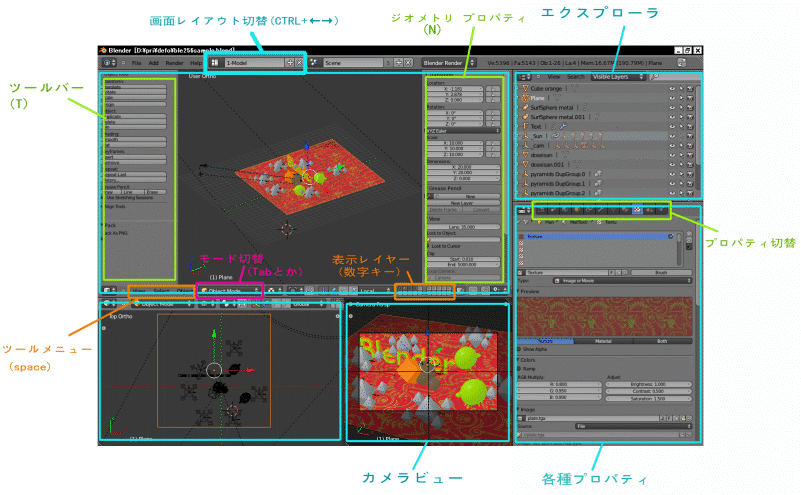
Task: Click the New Layer button
Action: [463, 203]
